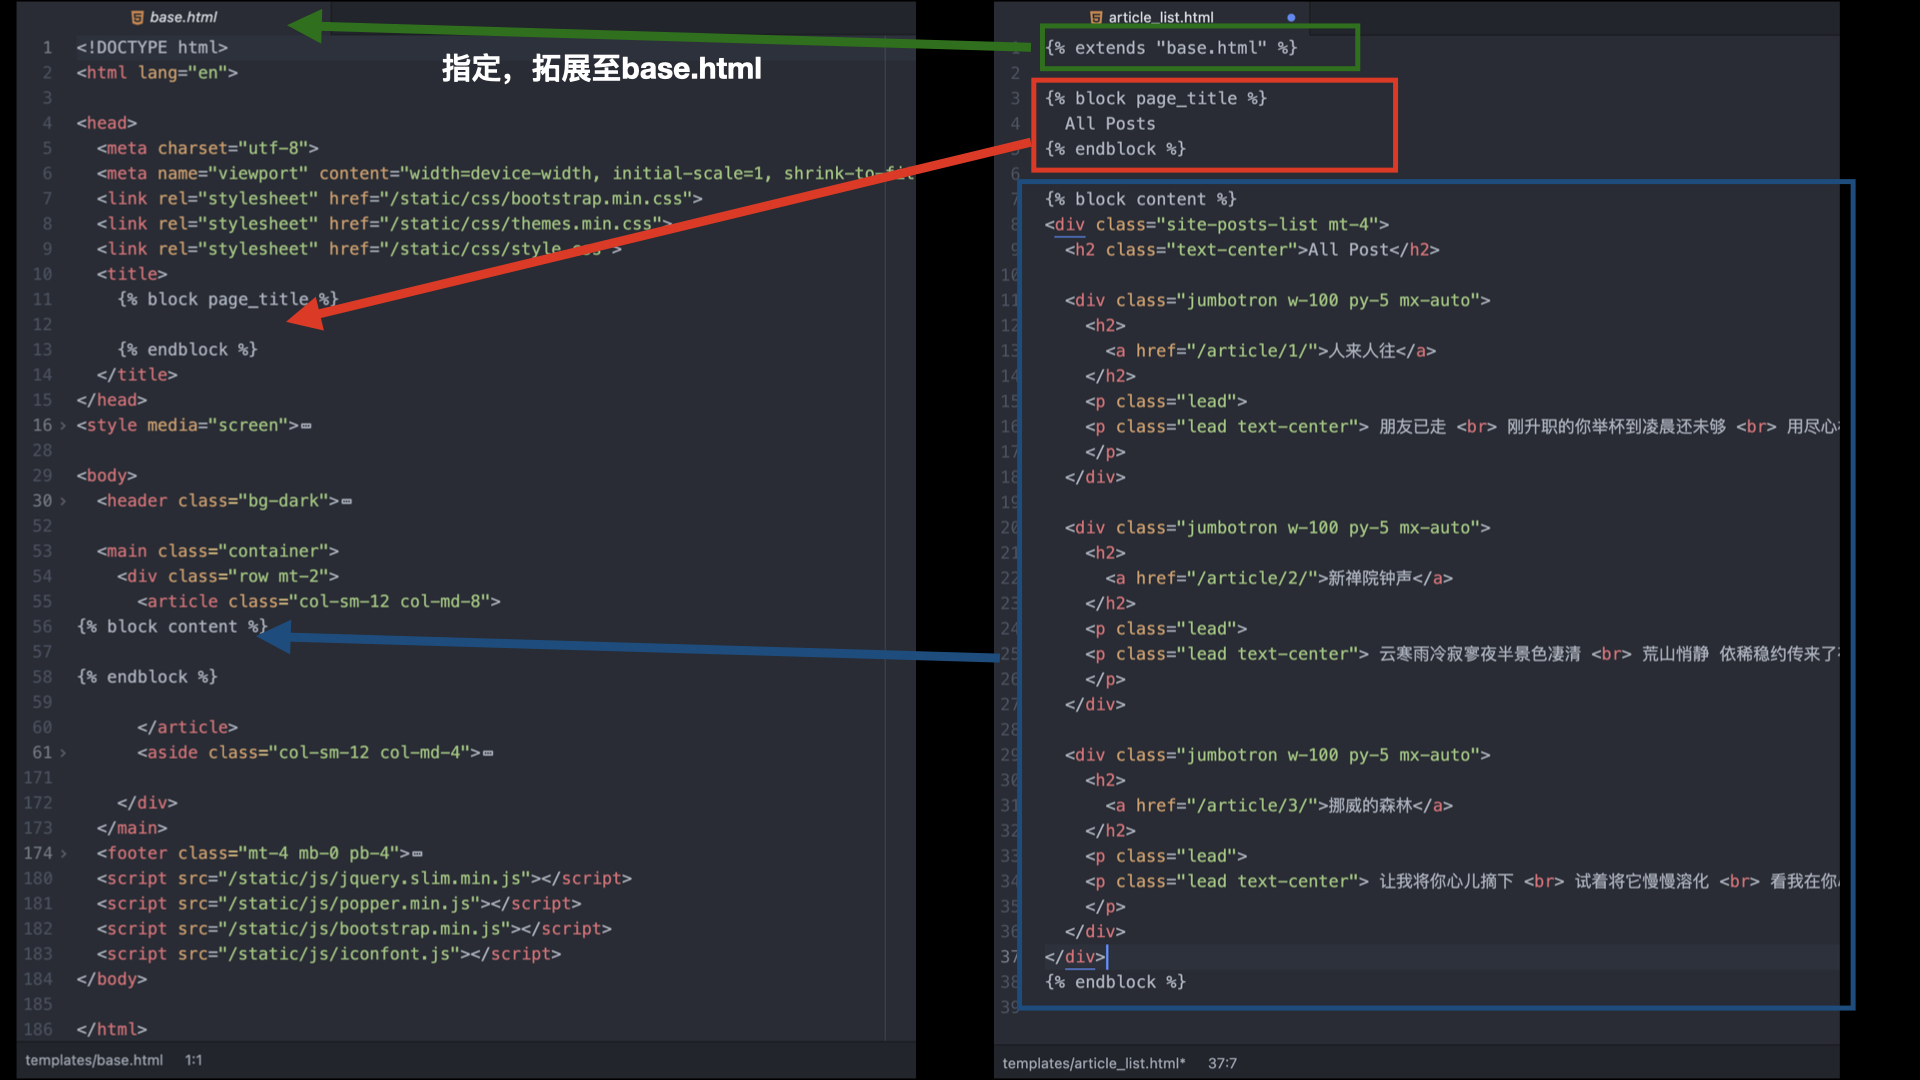Click line number 56 in base.html gutter
1920x1080 pixels.
[x=42, y=627]
